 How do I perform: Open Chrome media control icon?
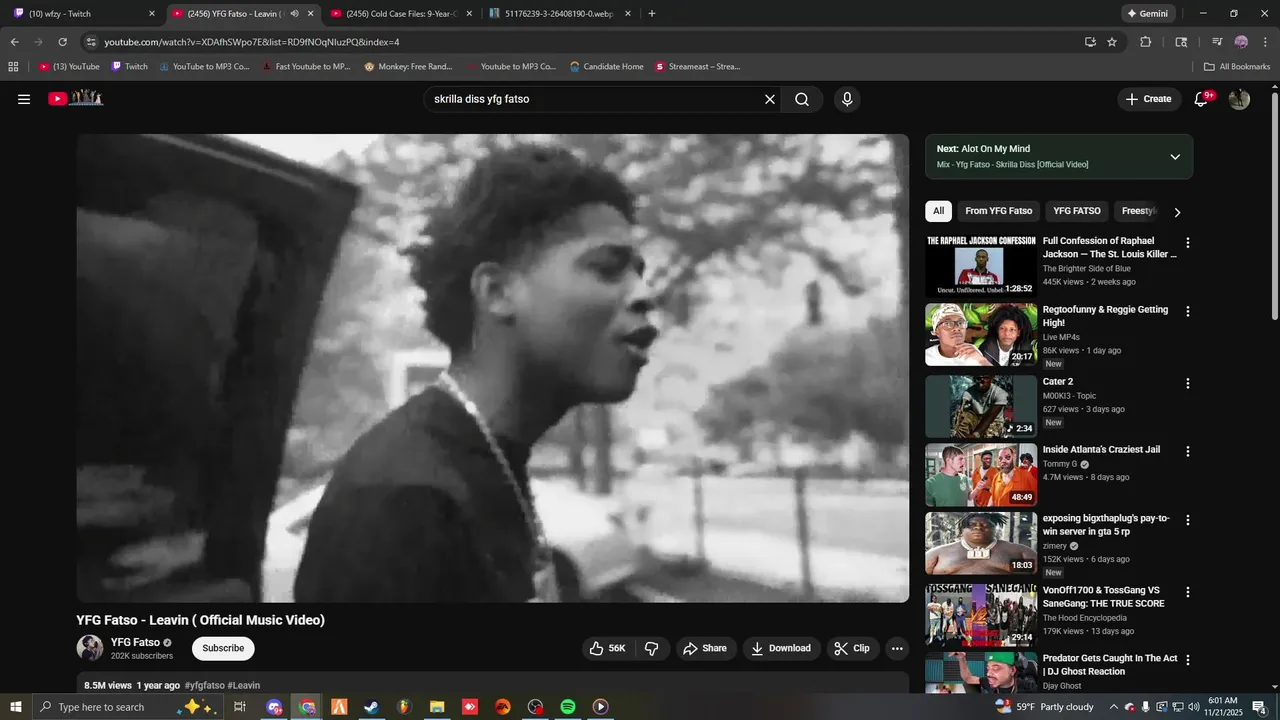(1217, 42)
